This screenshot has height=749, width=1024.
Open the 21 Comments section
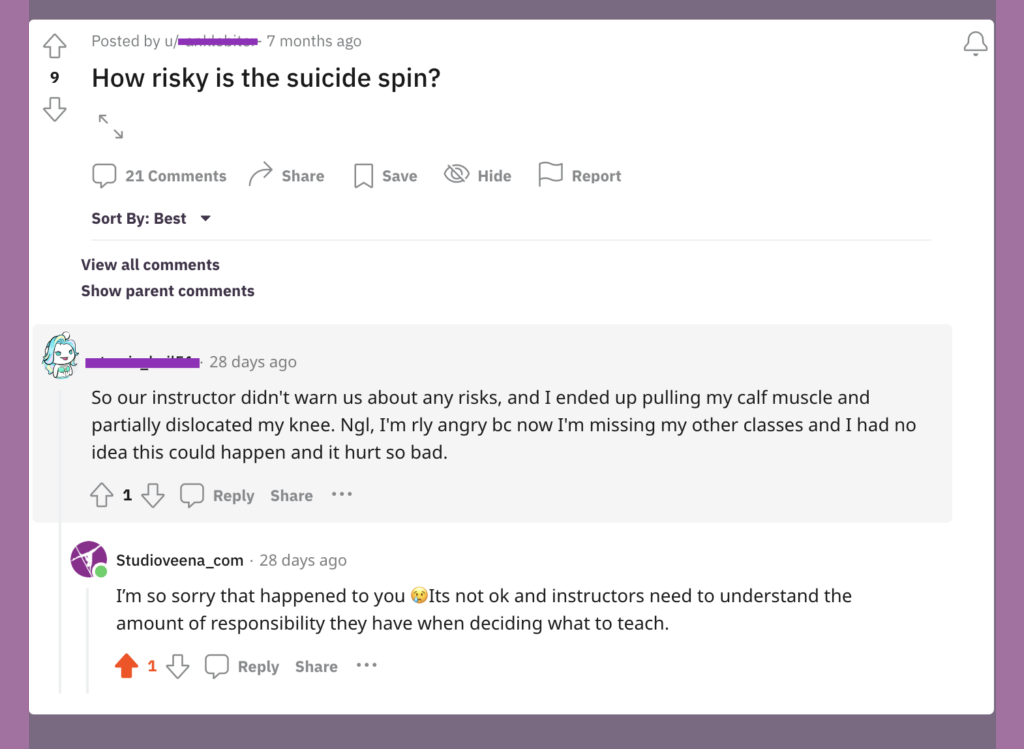(160, 176)
